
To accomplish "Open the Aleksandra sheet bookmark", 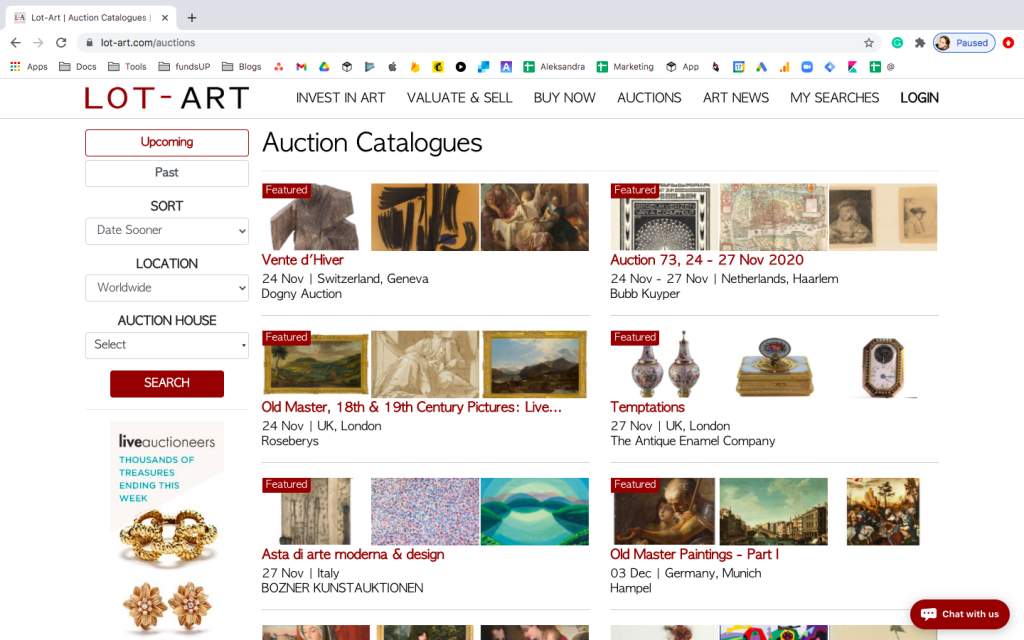I will [554, 67].
